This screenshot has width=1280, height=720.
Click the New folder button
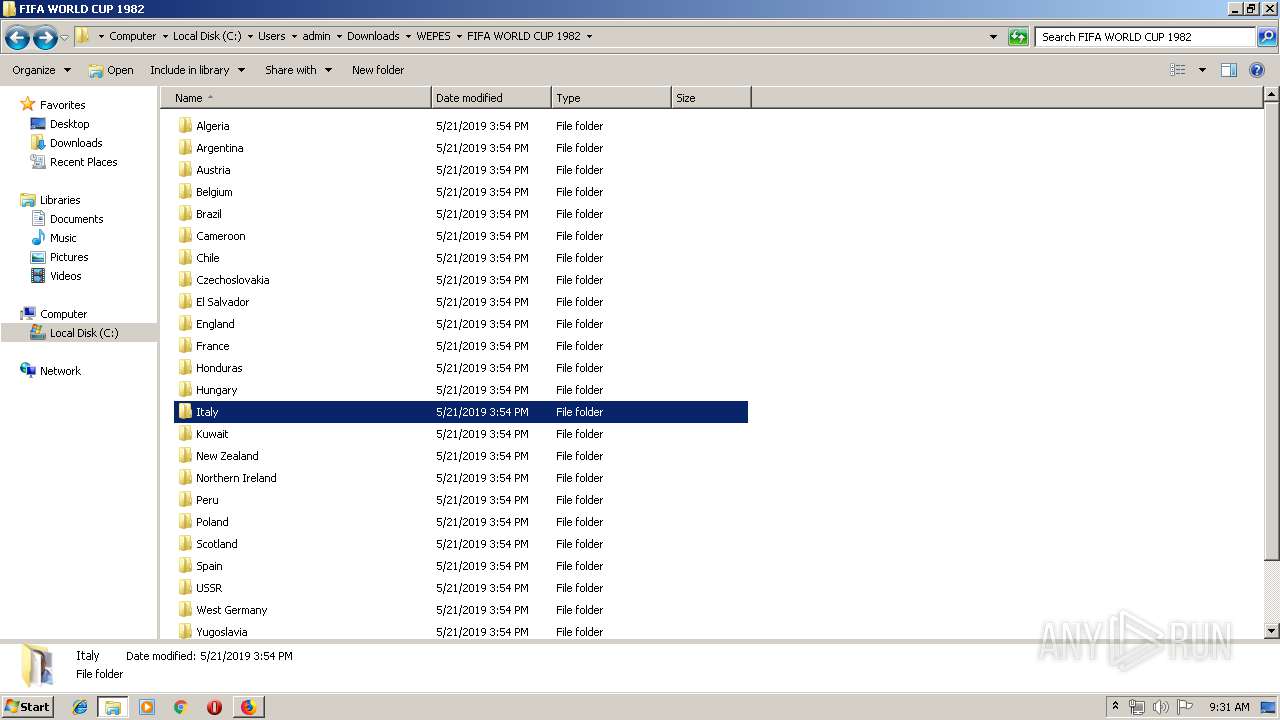click(x=378, y=70)
